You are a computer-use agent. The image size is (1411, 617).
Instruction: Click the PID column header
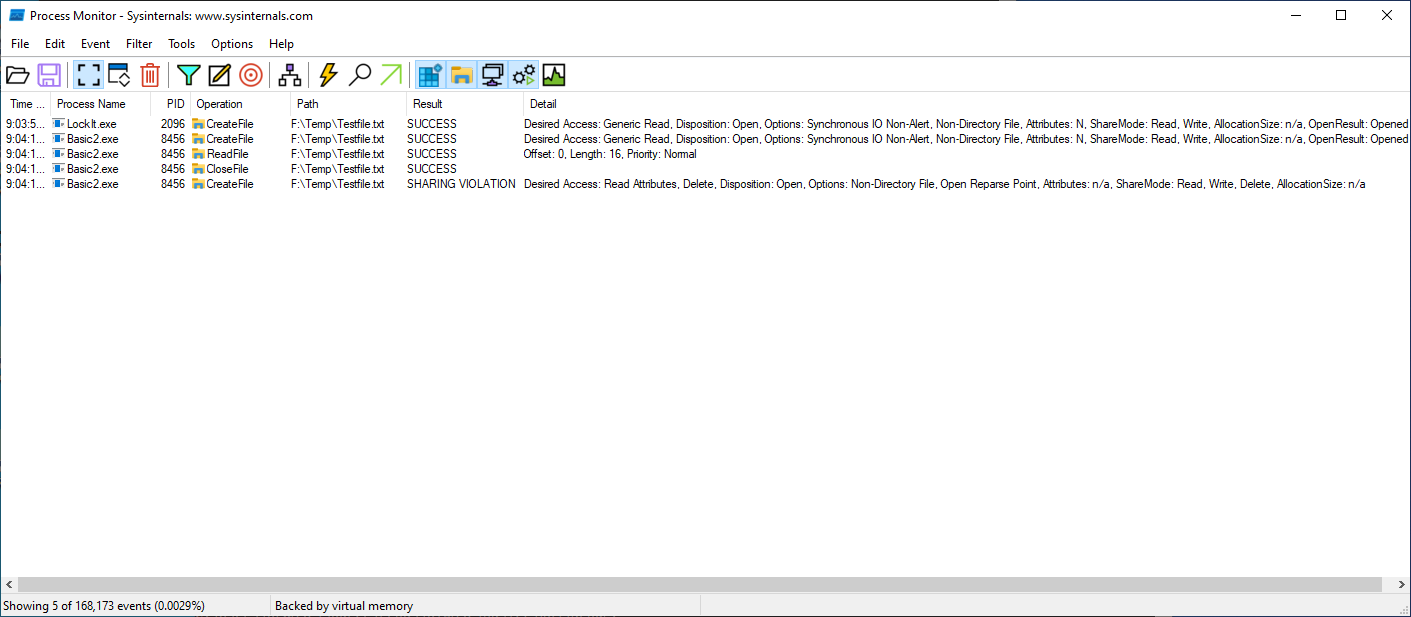pos(170,104)
